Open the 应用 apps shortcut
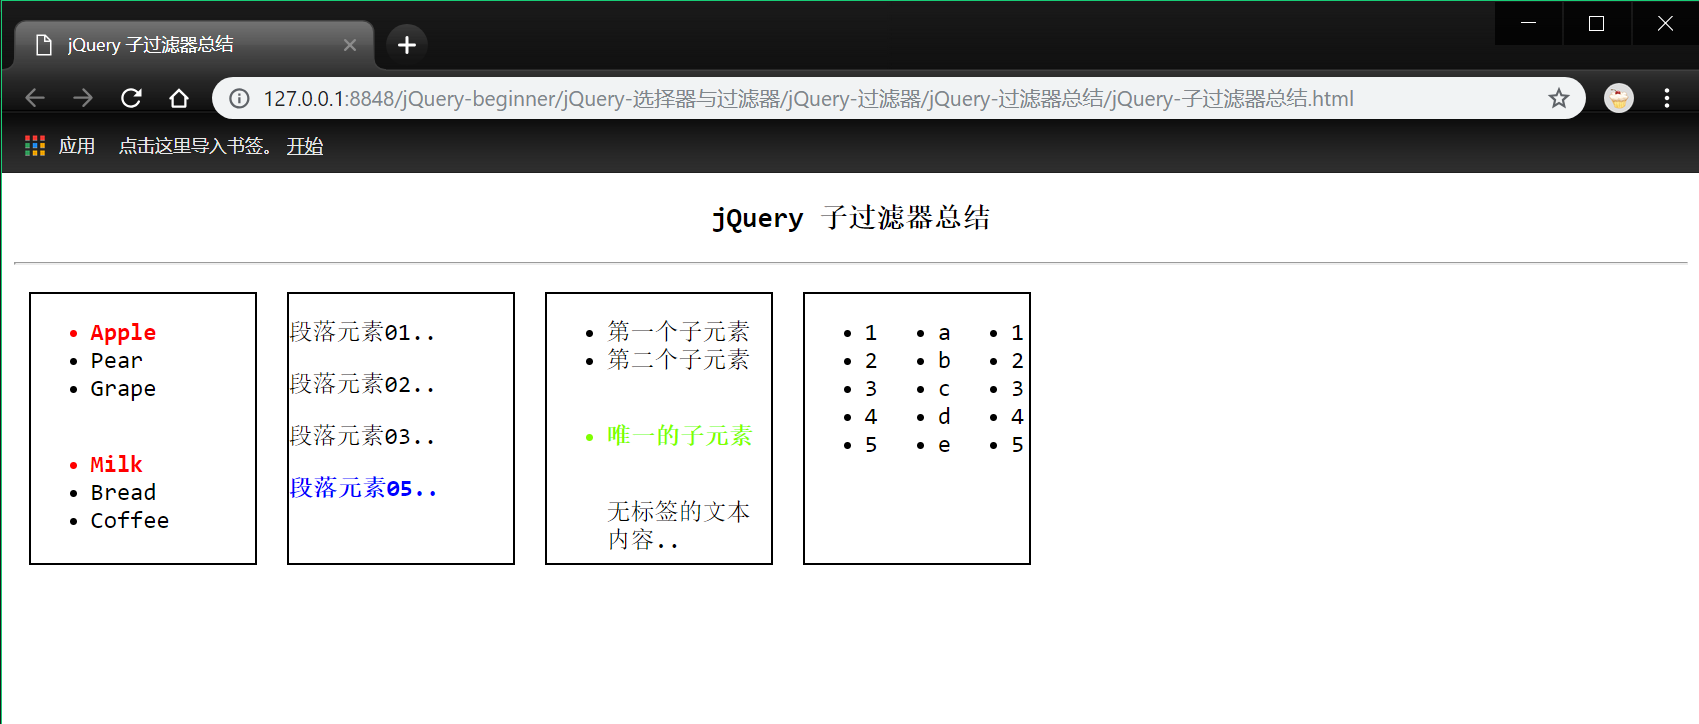1699x724 pixels. coord(60,146)
